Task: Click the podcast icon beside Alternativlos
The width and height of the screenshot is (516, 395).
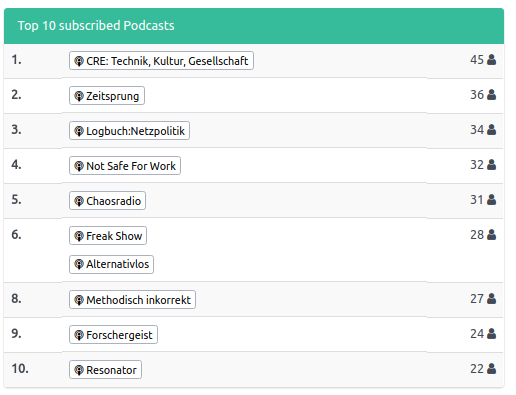Action: (79, 265)
